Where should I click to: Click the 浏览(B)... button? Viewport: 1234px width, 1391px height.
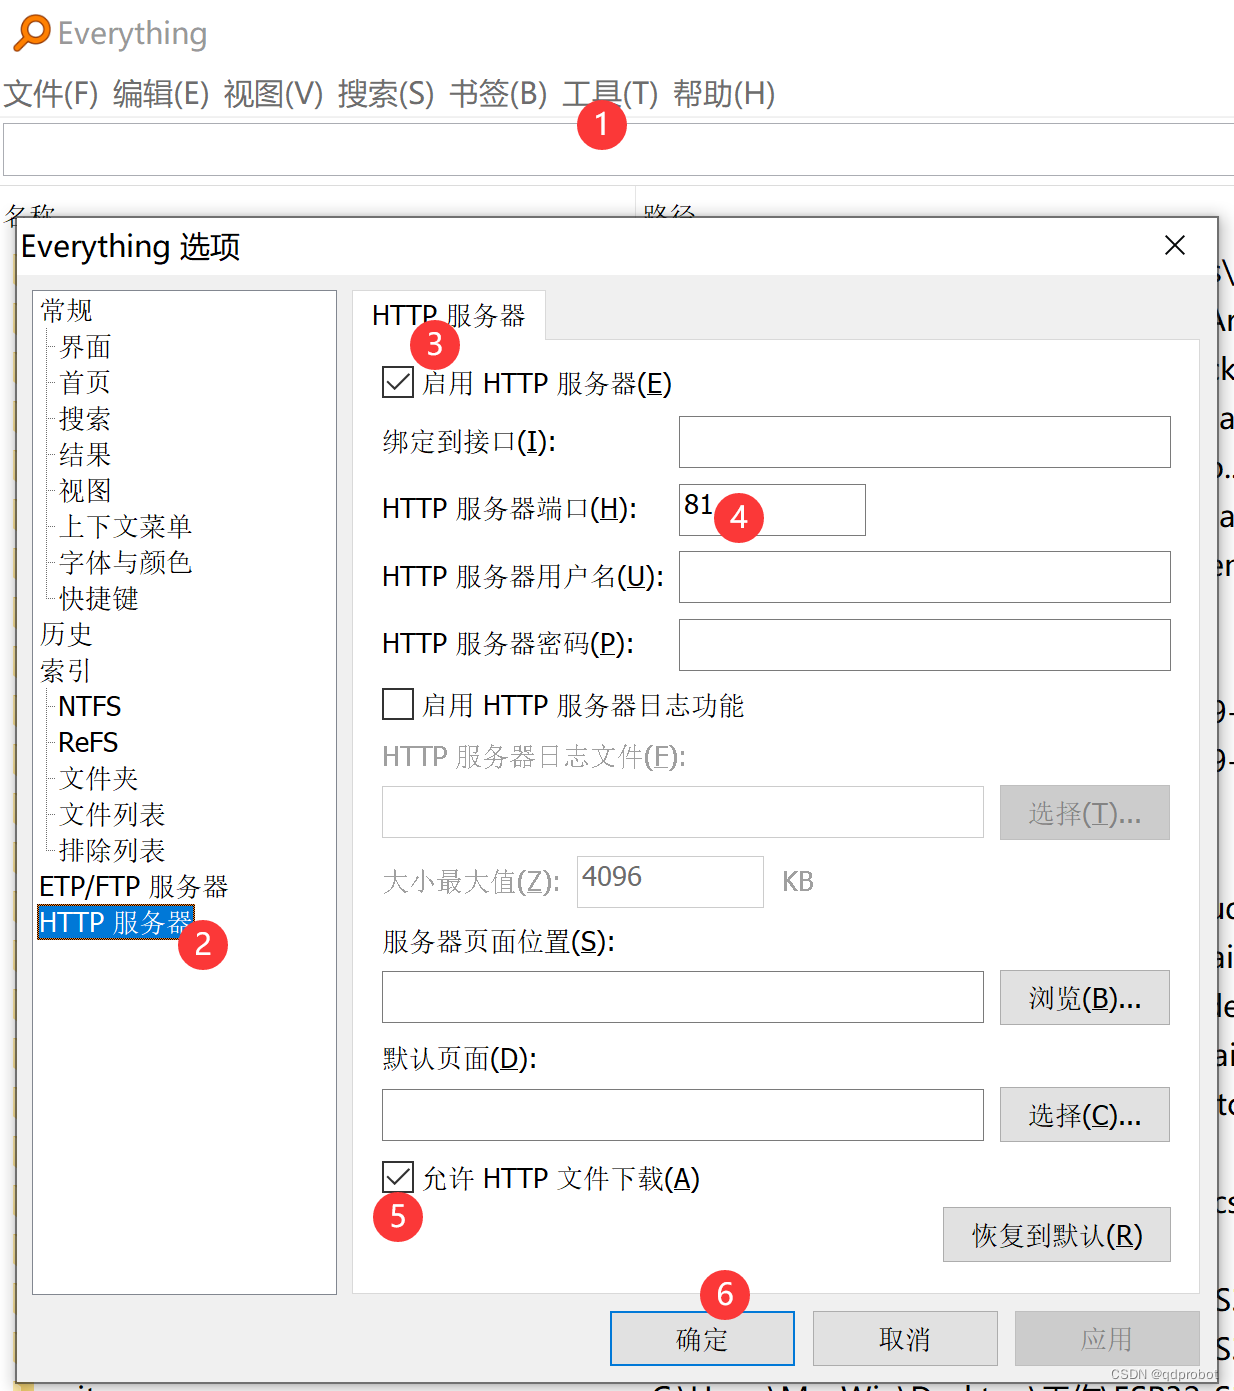(1084, 997)
